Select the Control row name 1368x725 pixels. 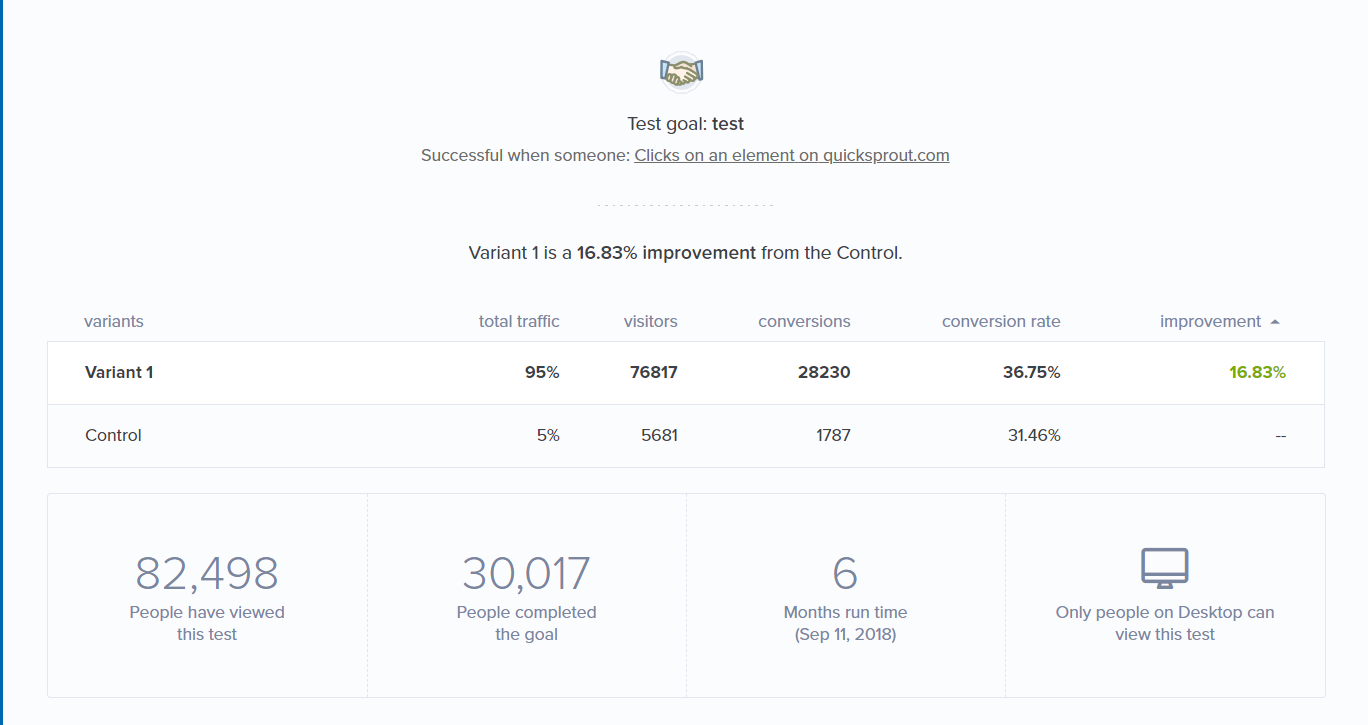(x=113, y=435)
